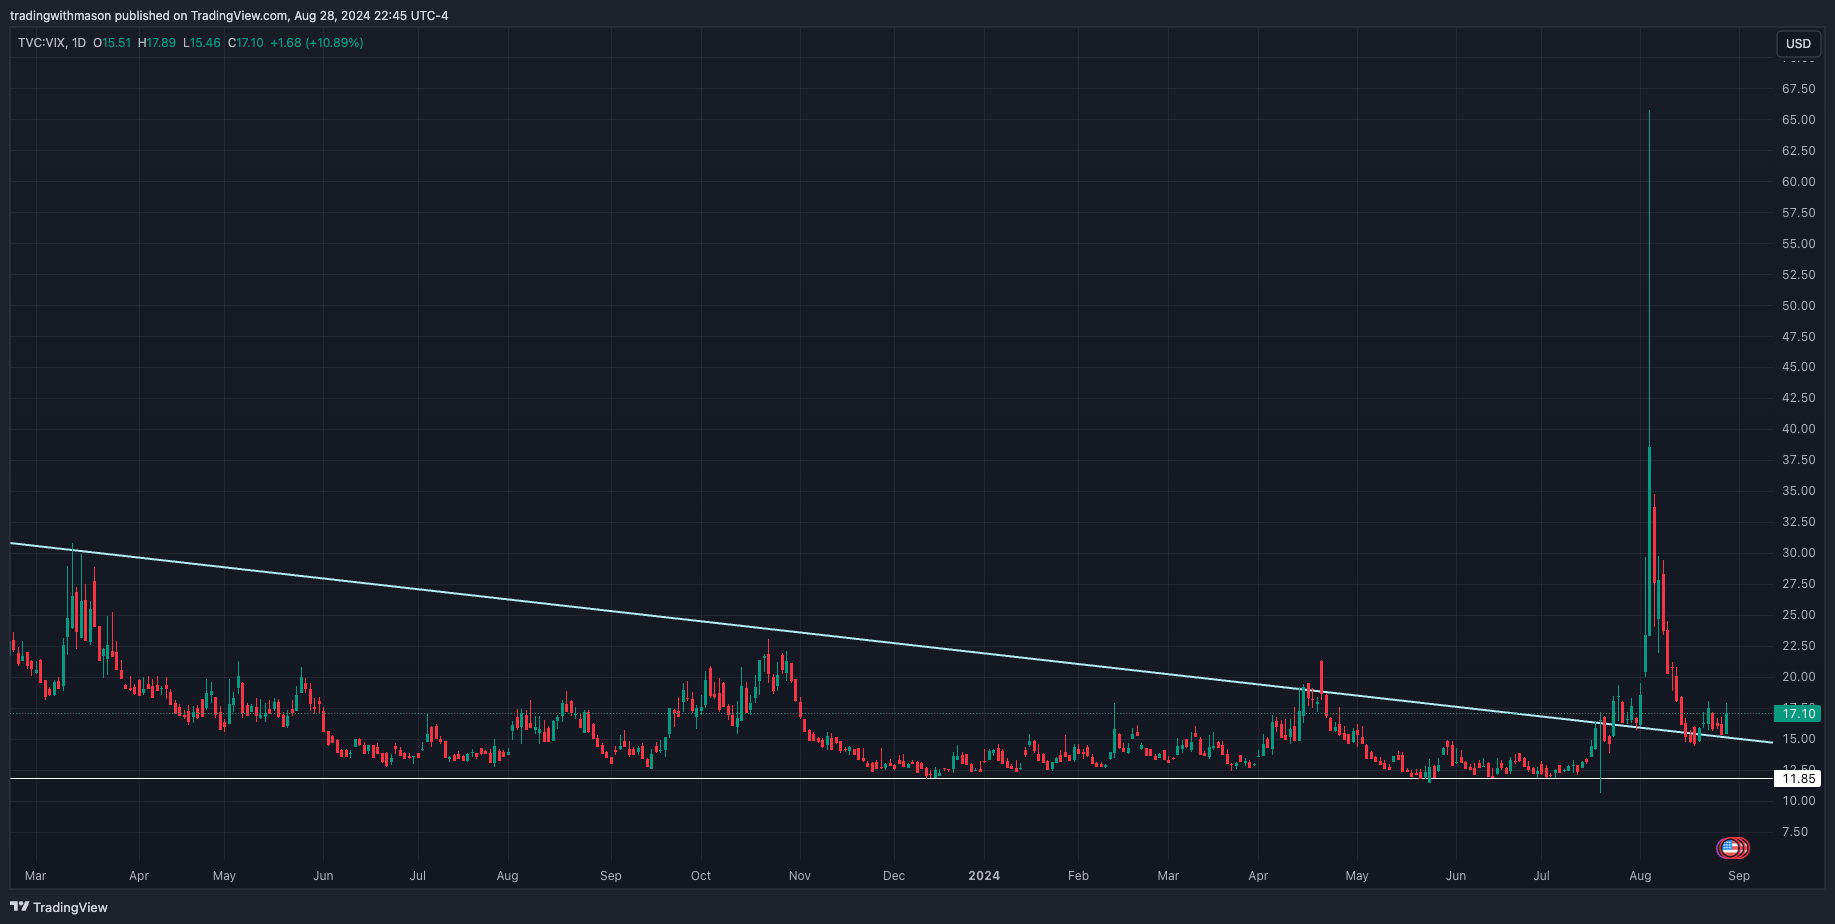Click the US flag economic event icon
Viewport: 1835px width, 924px height.
click(1729, 848)
